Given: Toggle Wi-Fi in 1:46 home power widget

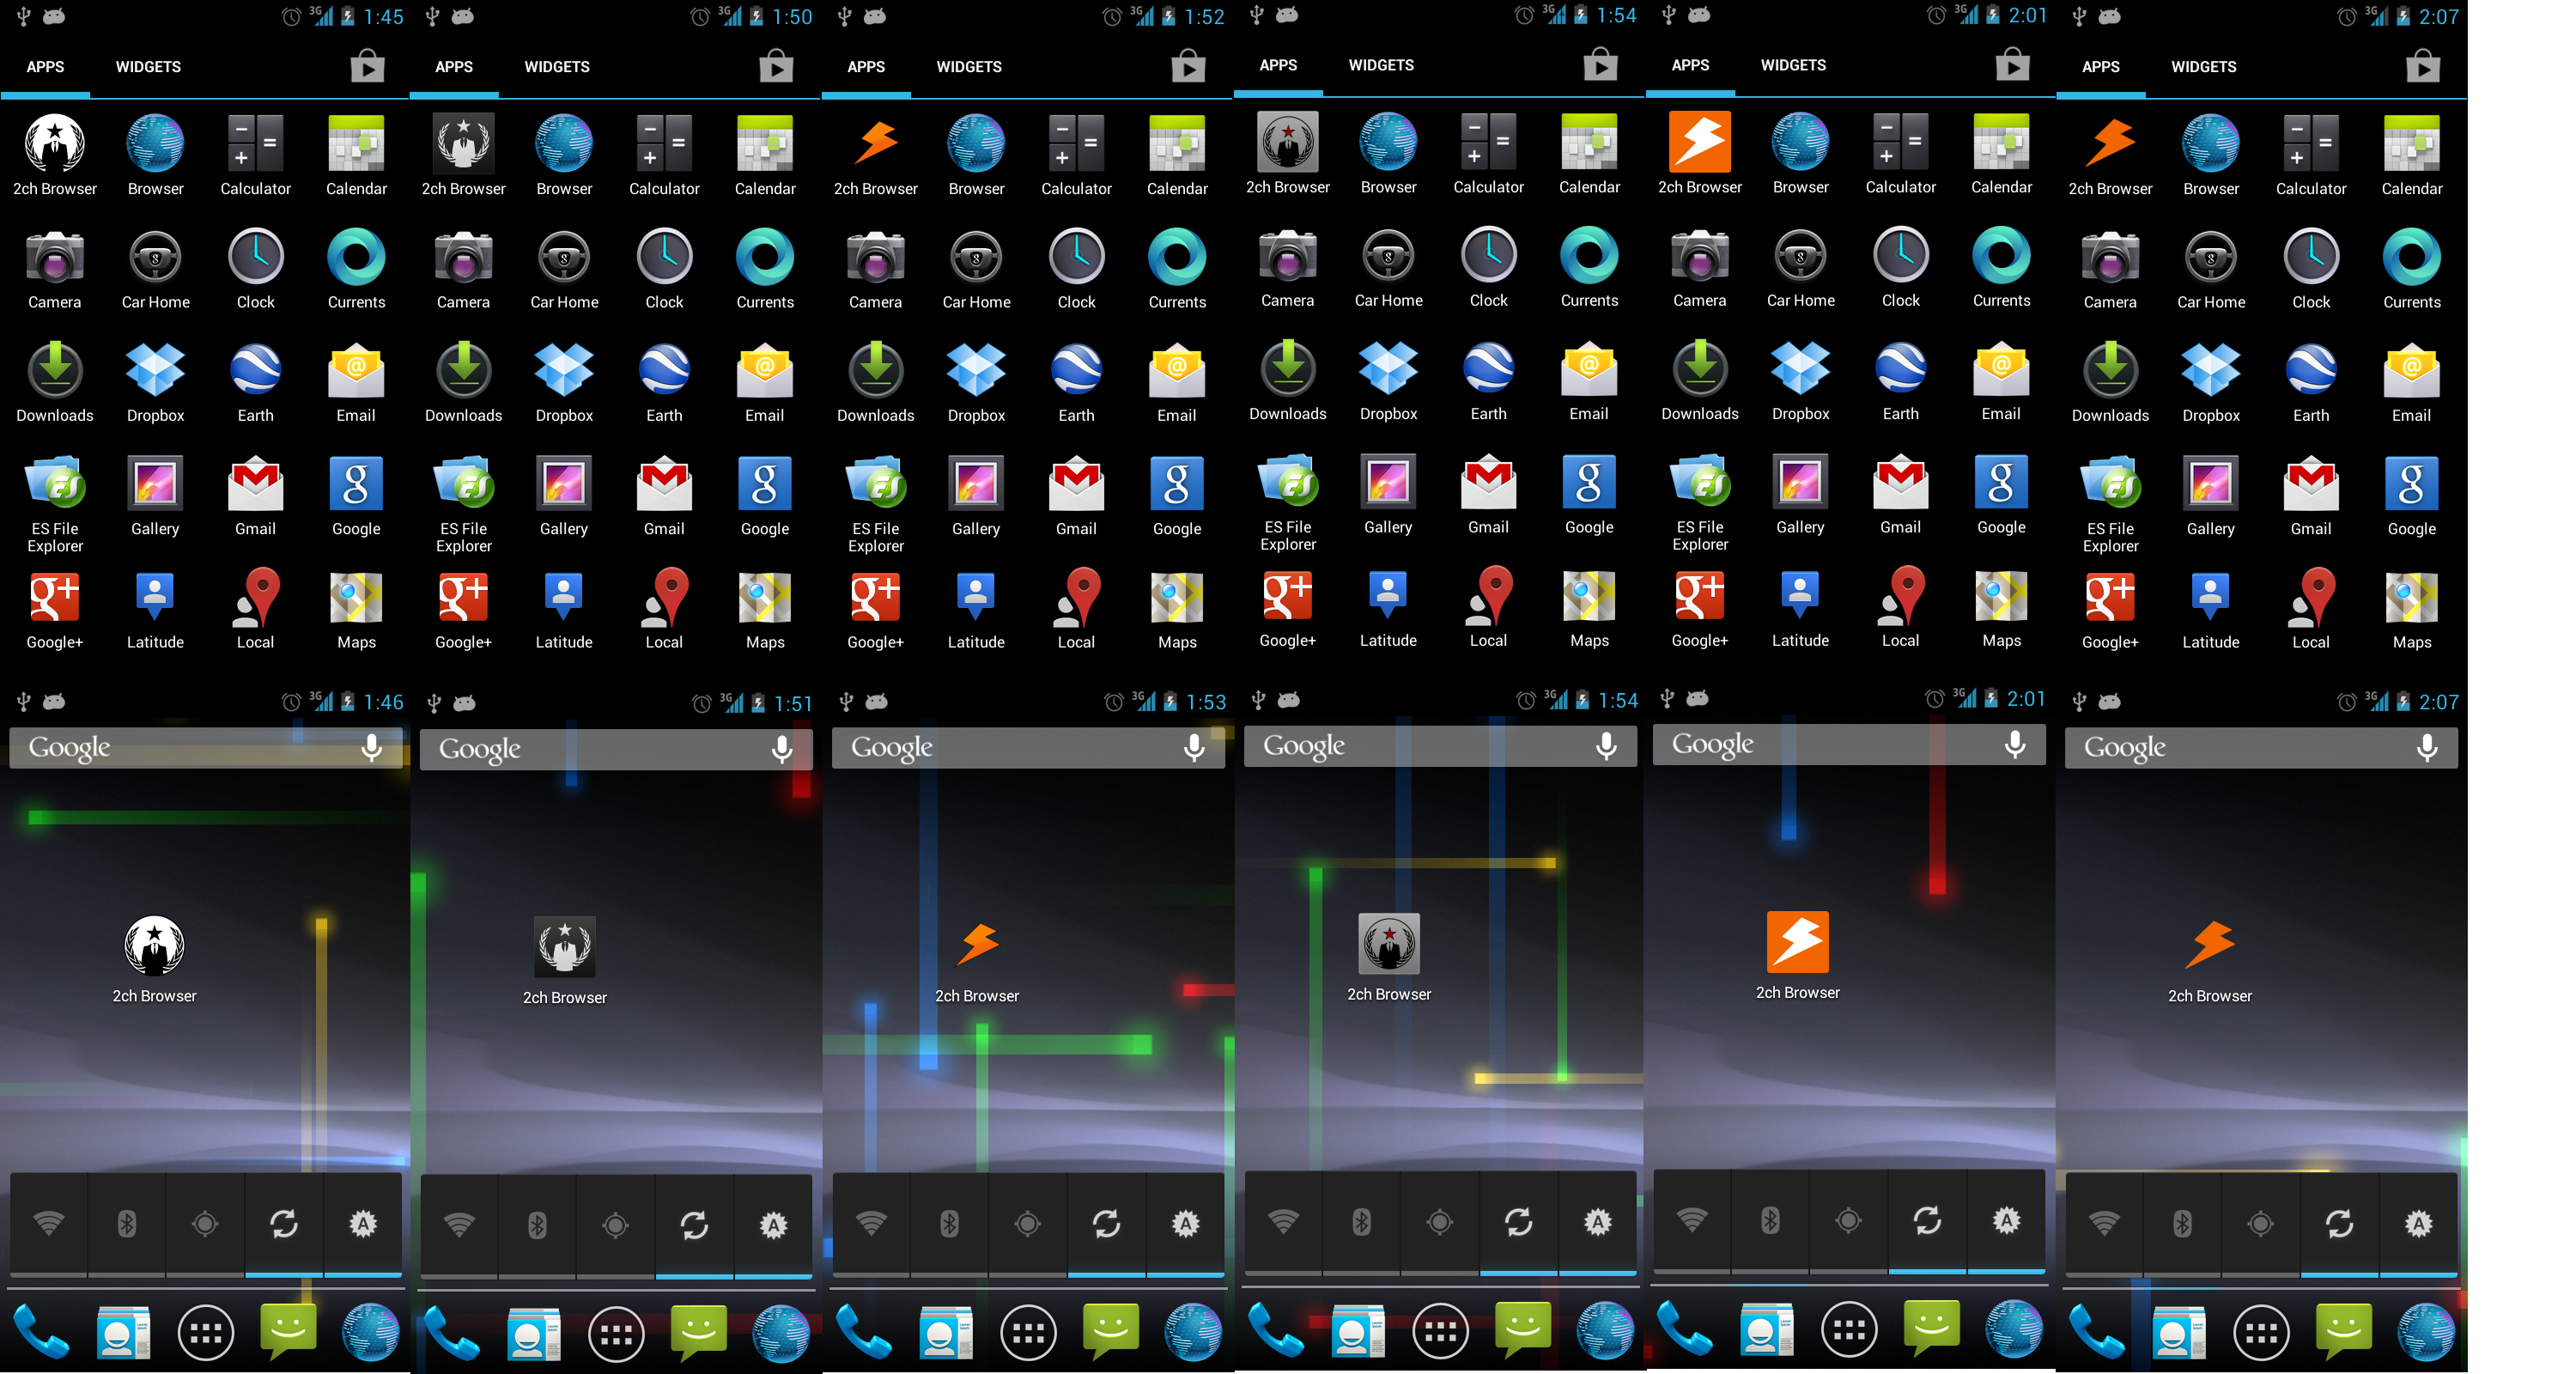Looking at the screenshot, I should [48, 1224].
